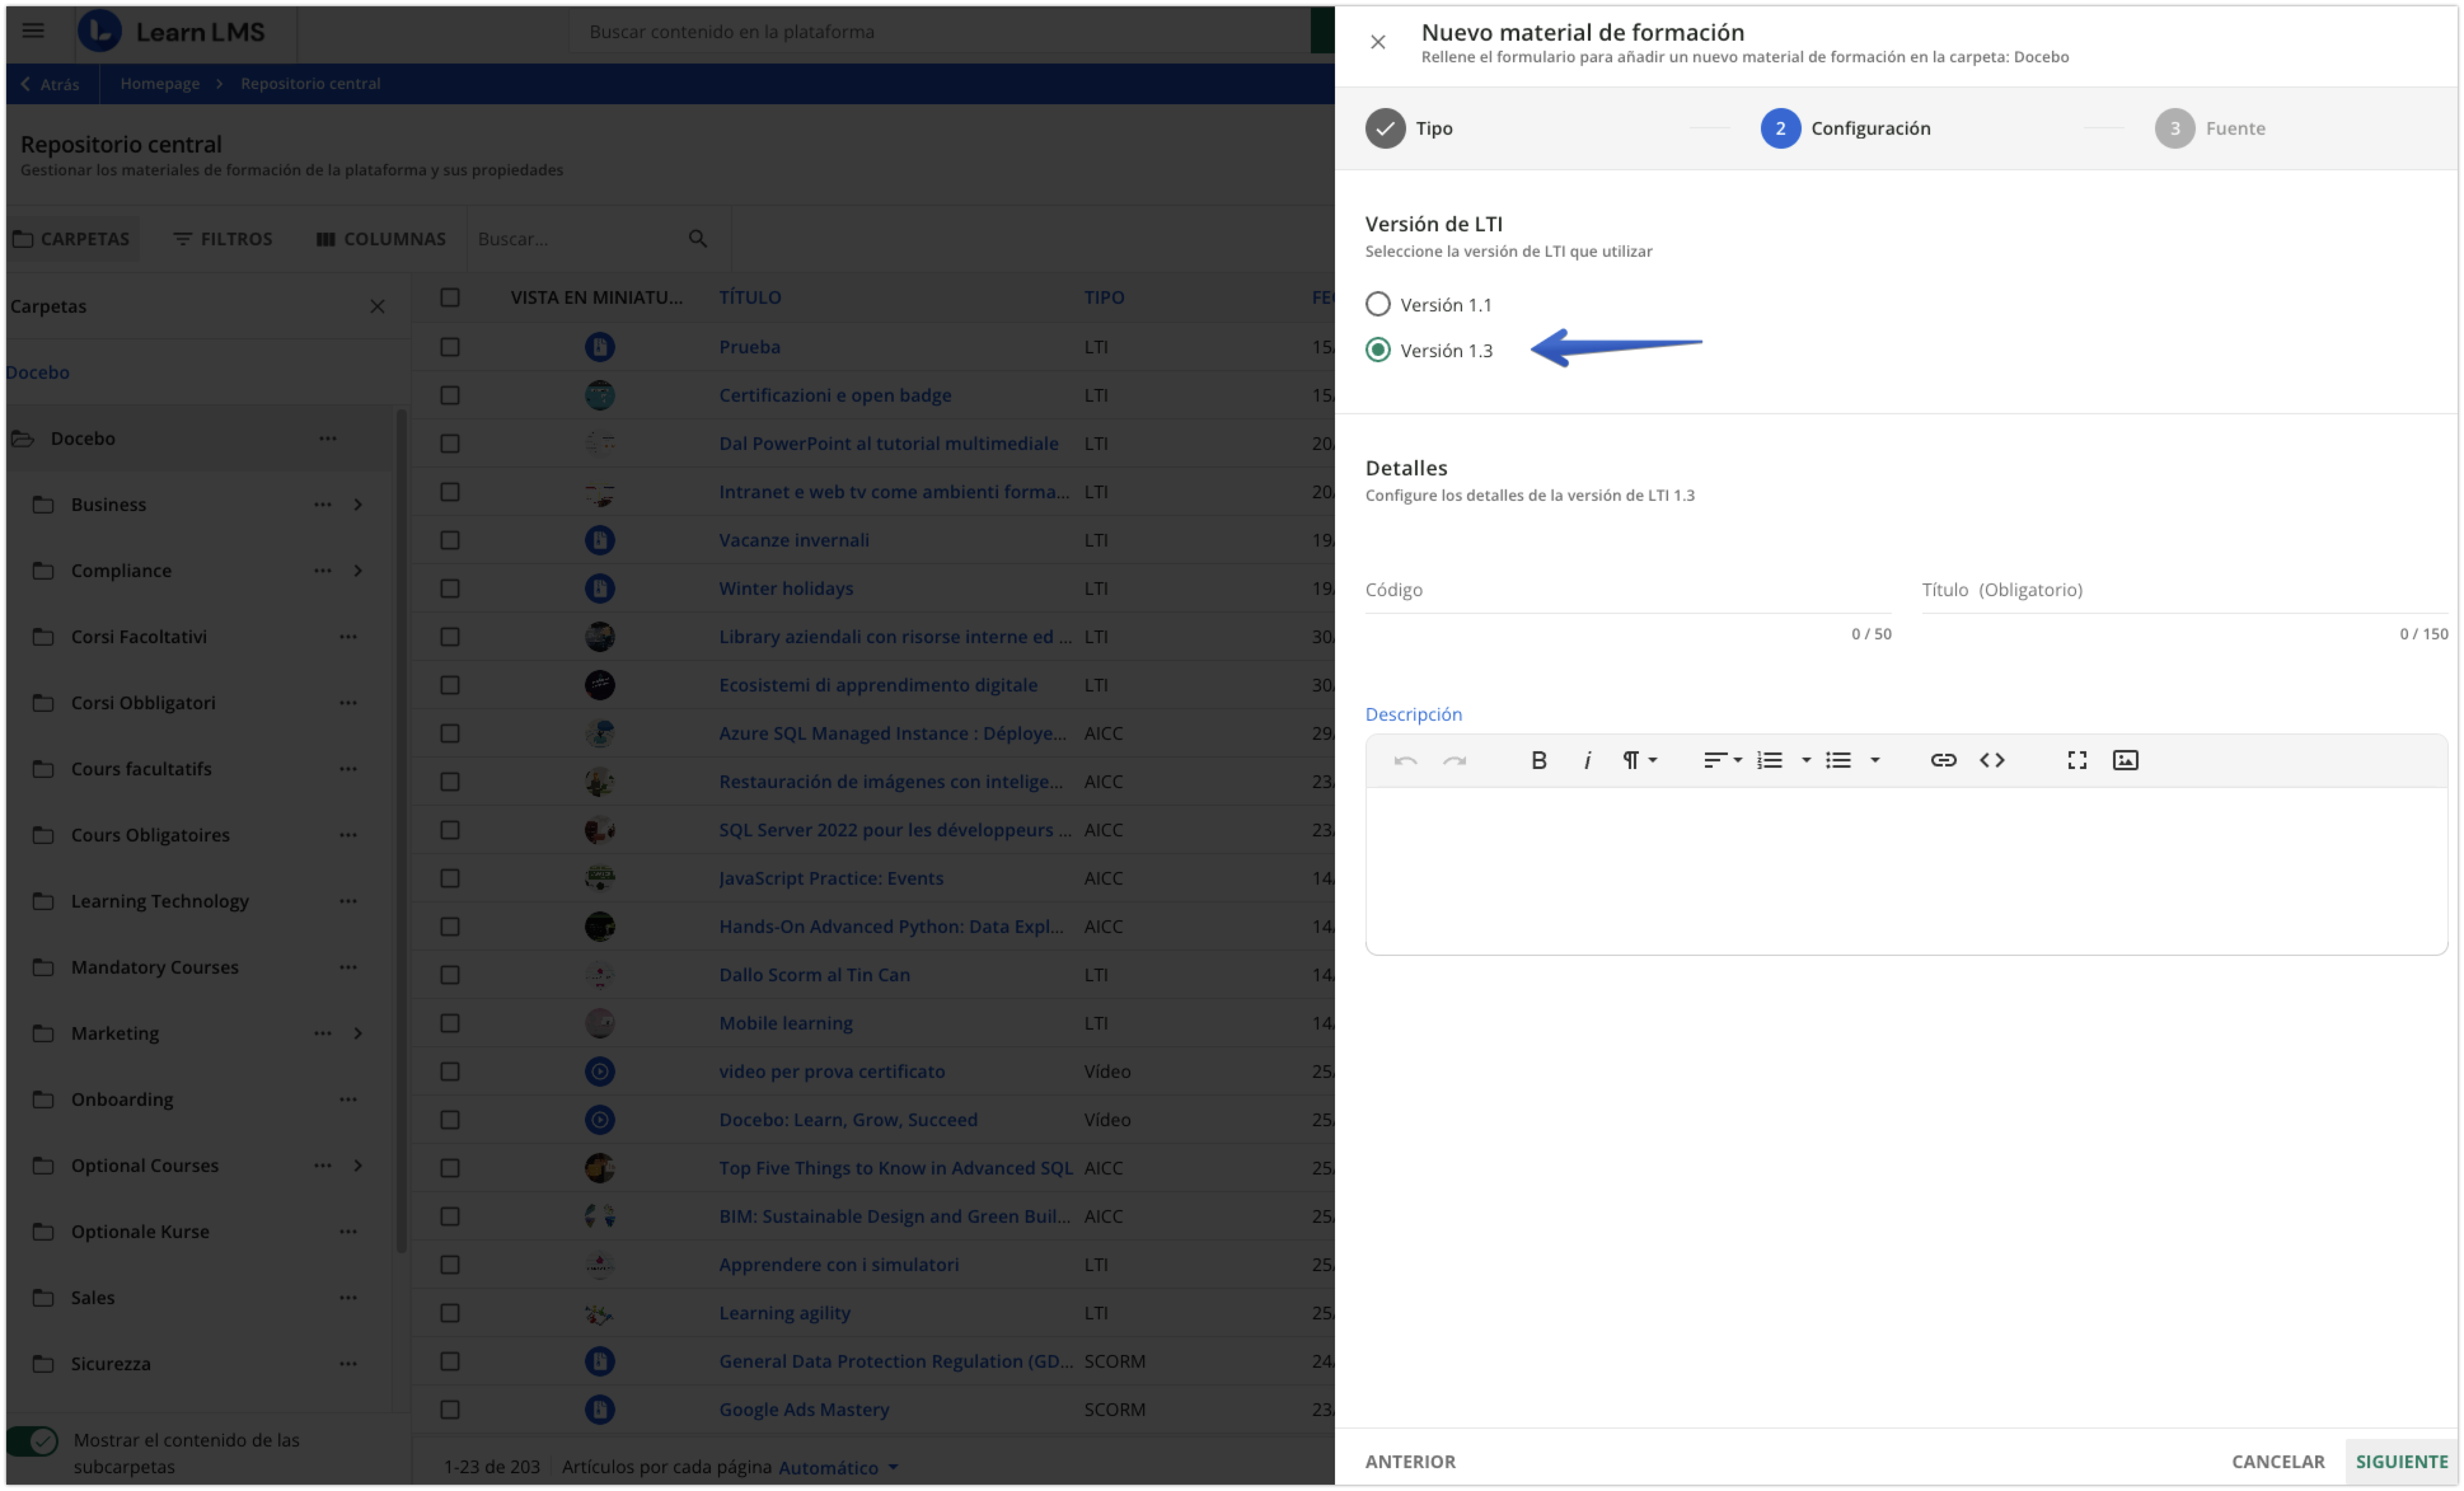This screenshot has height=1491, width=2464.
Task: Close the new training material panel
Action: [1377, 42]
